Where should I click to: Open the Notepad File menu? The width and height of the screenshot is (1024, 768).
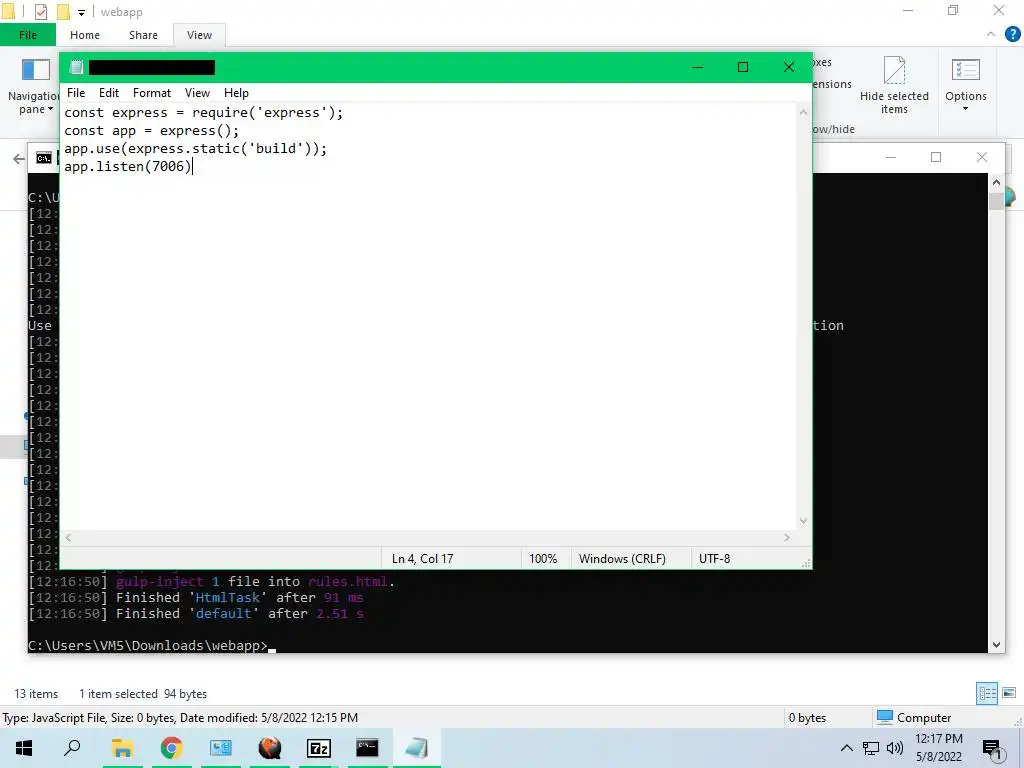76,93
